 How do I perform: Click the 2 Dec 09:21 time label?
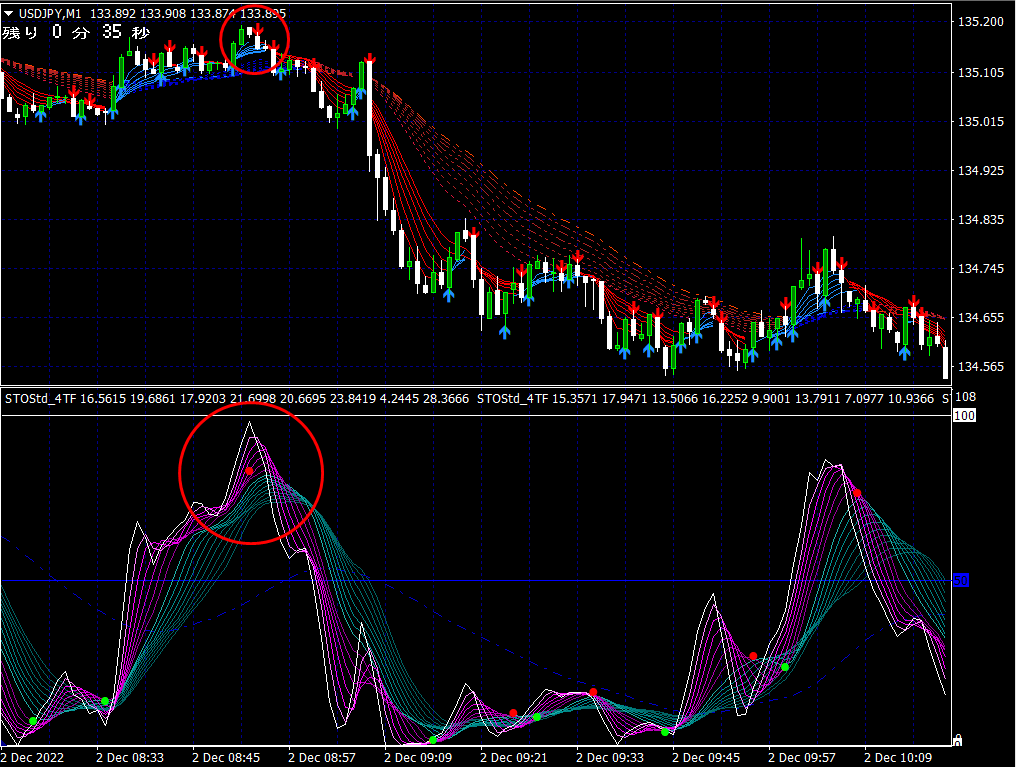tap(514, 757)
